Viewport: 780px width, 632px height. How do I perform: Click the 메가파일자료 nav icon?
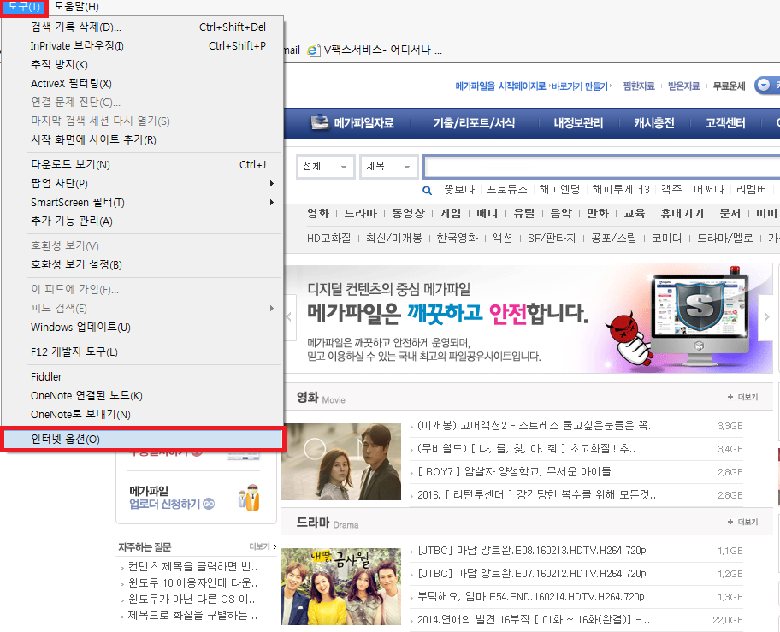pyautogui.click(x=319, y=122)
